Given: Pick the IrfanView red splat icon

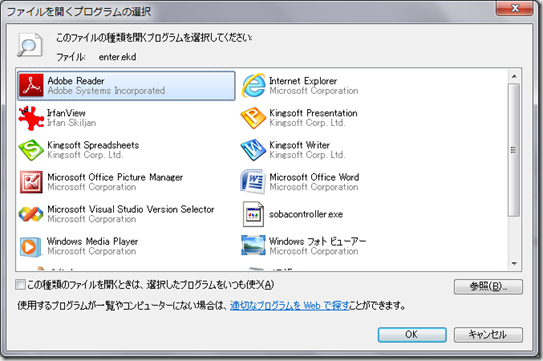Looking at the screenshot, I should tap(31, 118).
